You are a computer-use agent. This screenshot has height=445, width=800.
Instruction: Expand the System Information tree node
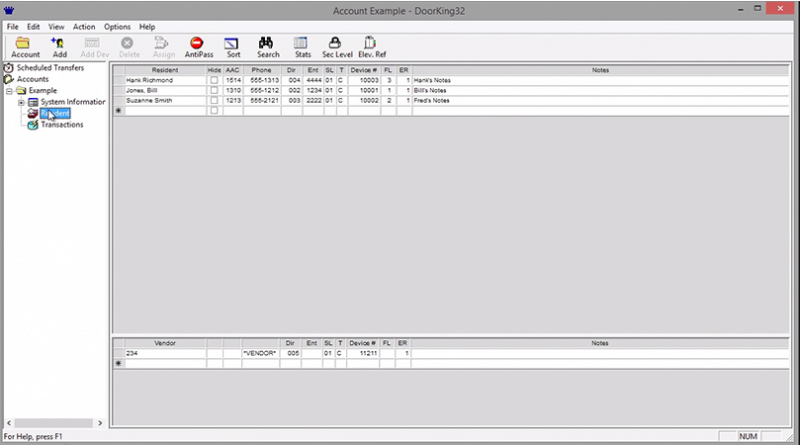coord(21,102)
